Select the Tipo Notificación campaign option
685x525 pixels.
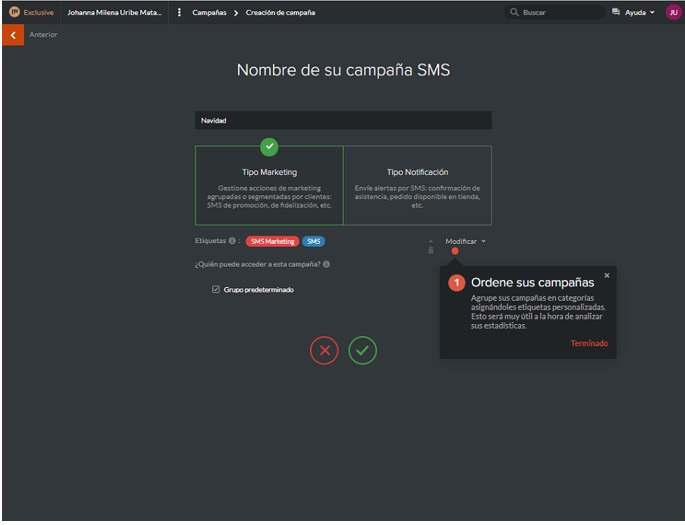click(x=417, y=185)
